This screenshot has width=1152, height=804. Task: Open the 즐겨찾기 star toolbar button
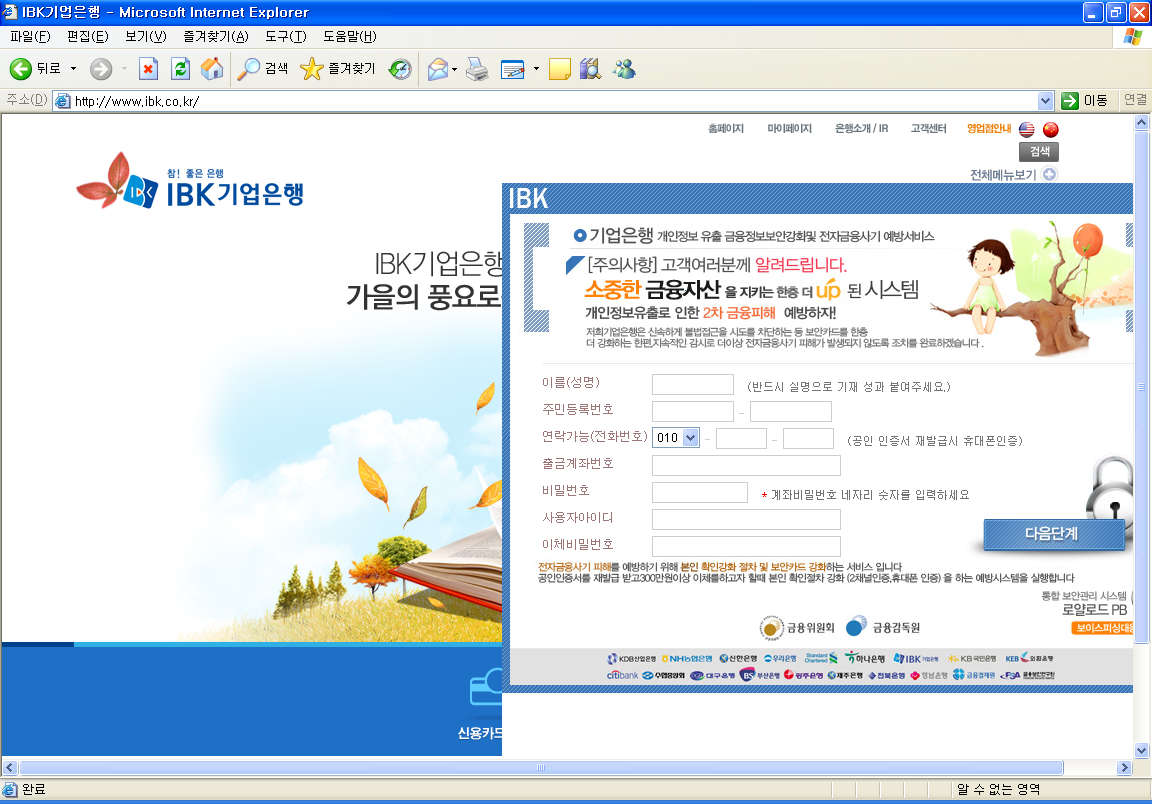[x=338, y=69]
